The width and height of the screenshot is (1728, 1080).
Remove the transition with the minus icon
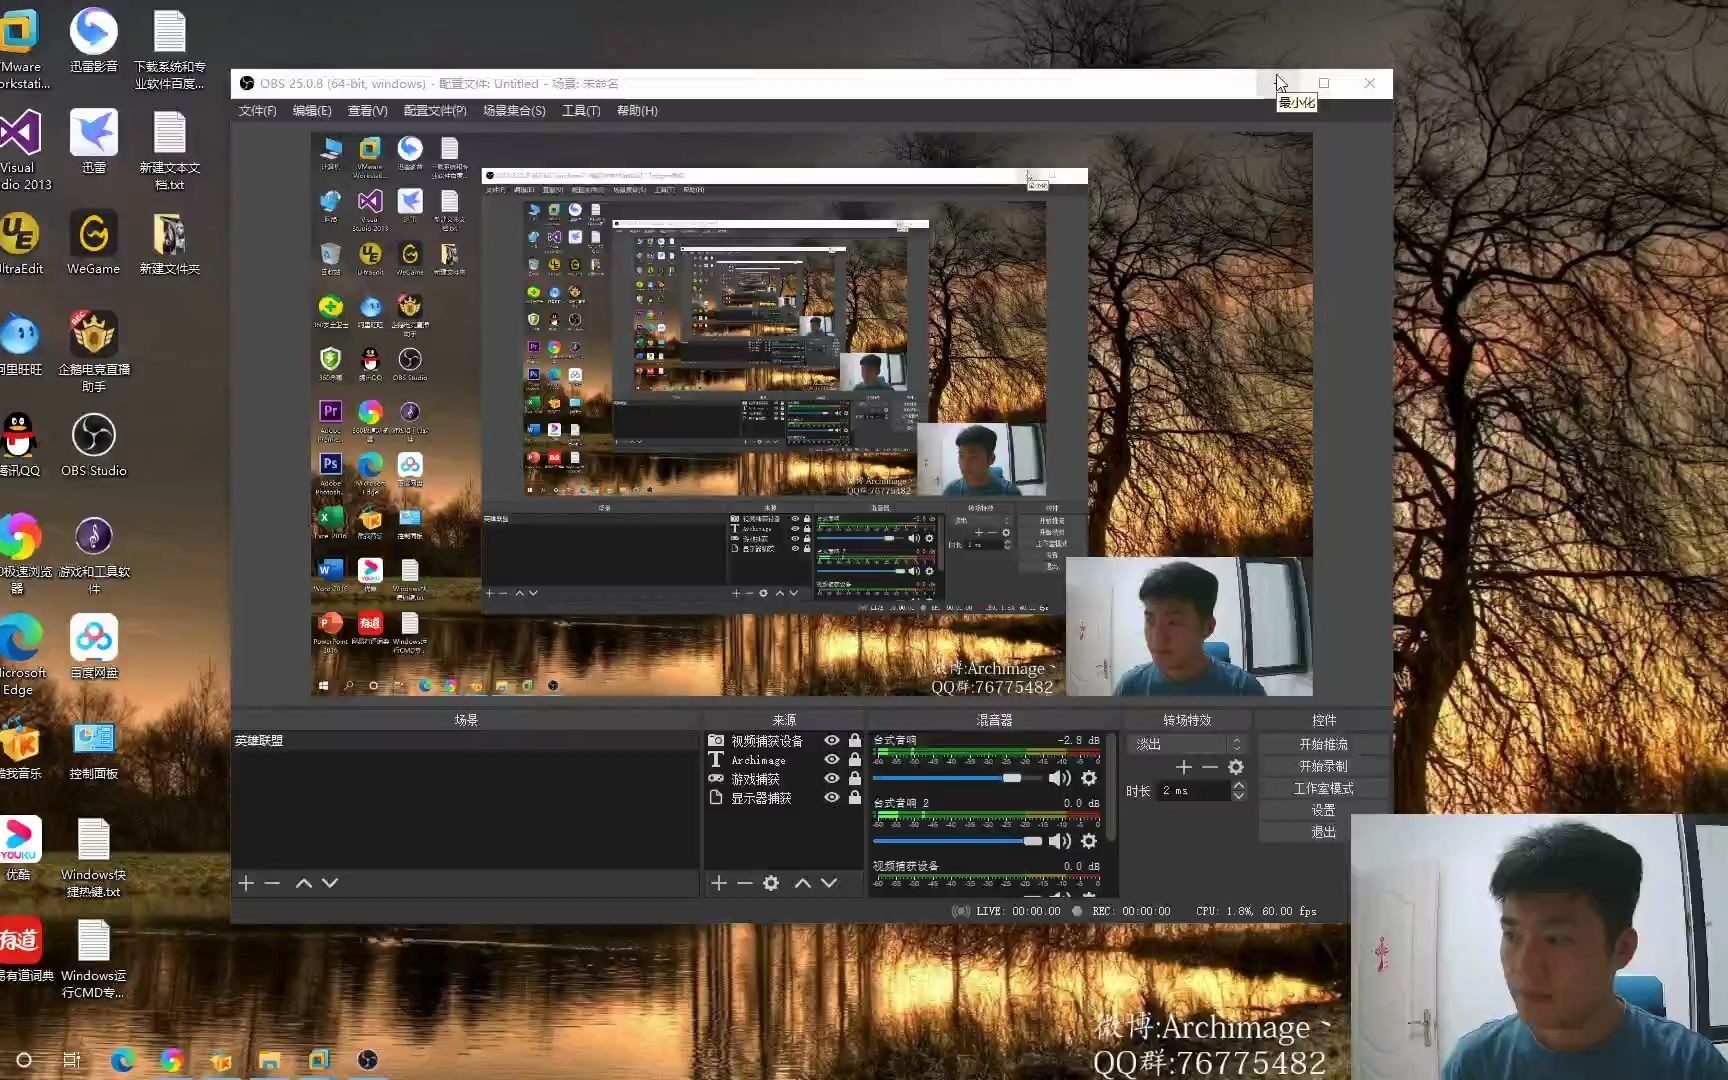point(1210,767)
